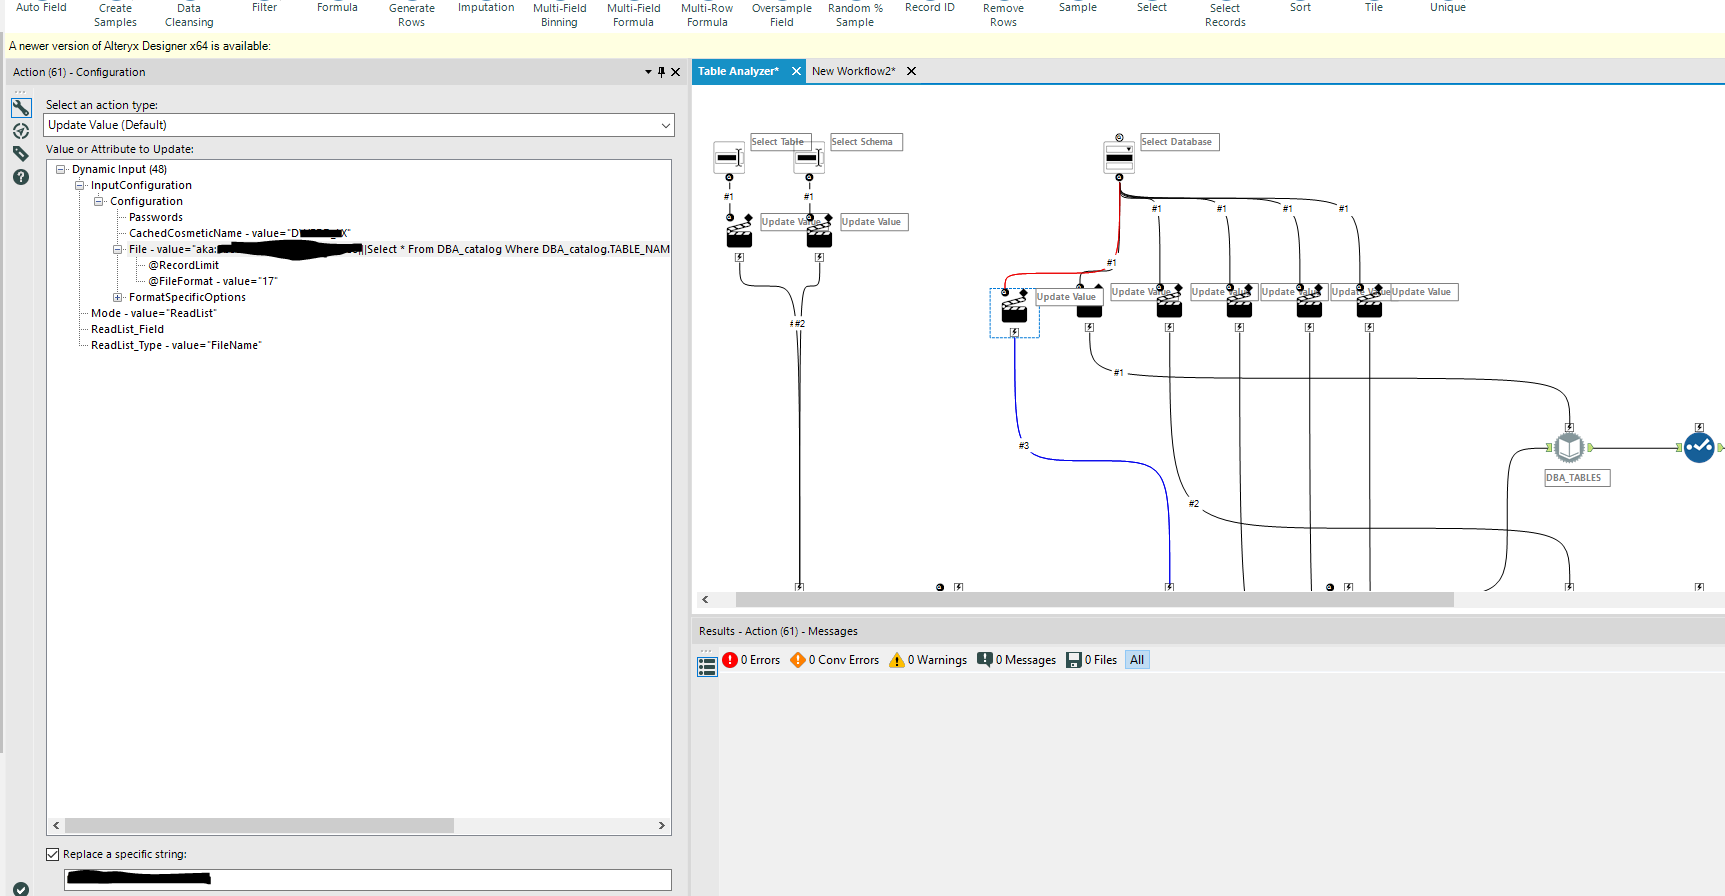The height and width of the screenshot is (896, 1725).
Task: Pick the Generate Rows tool from palette
Action: (x=411, y=15)
